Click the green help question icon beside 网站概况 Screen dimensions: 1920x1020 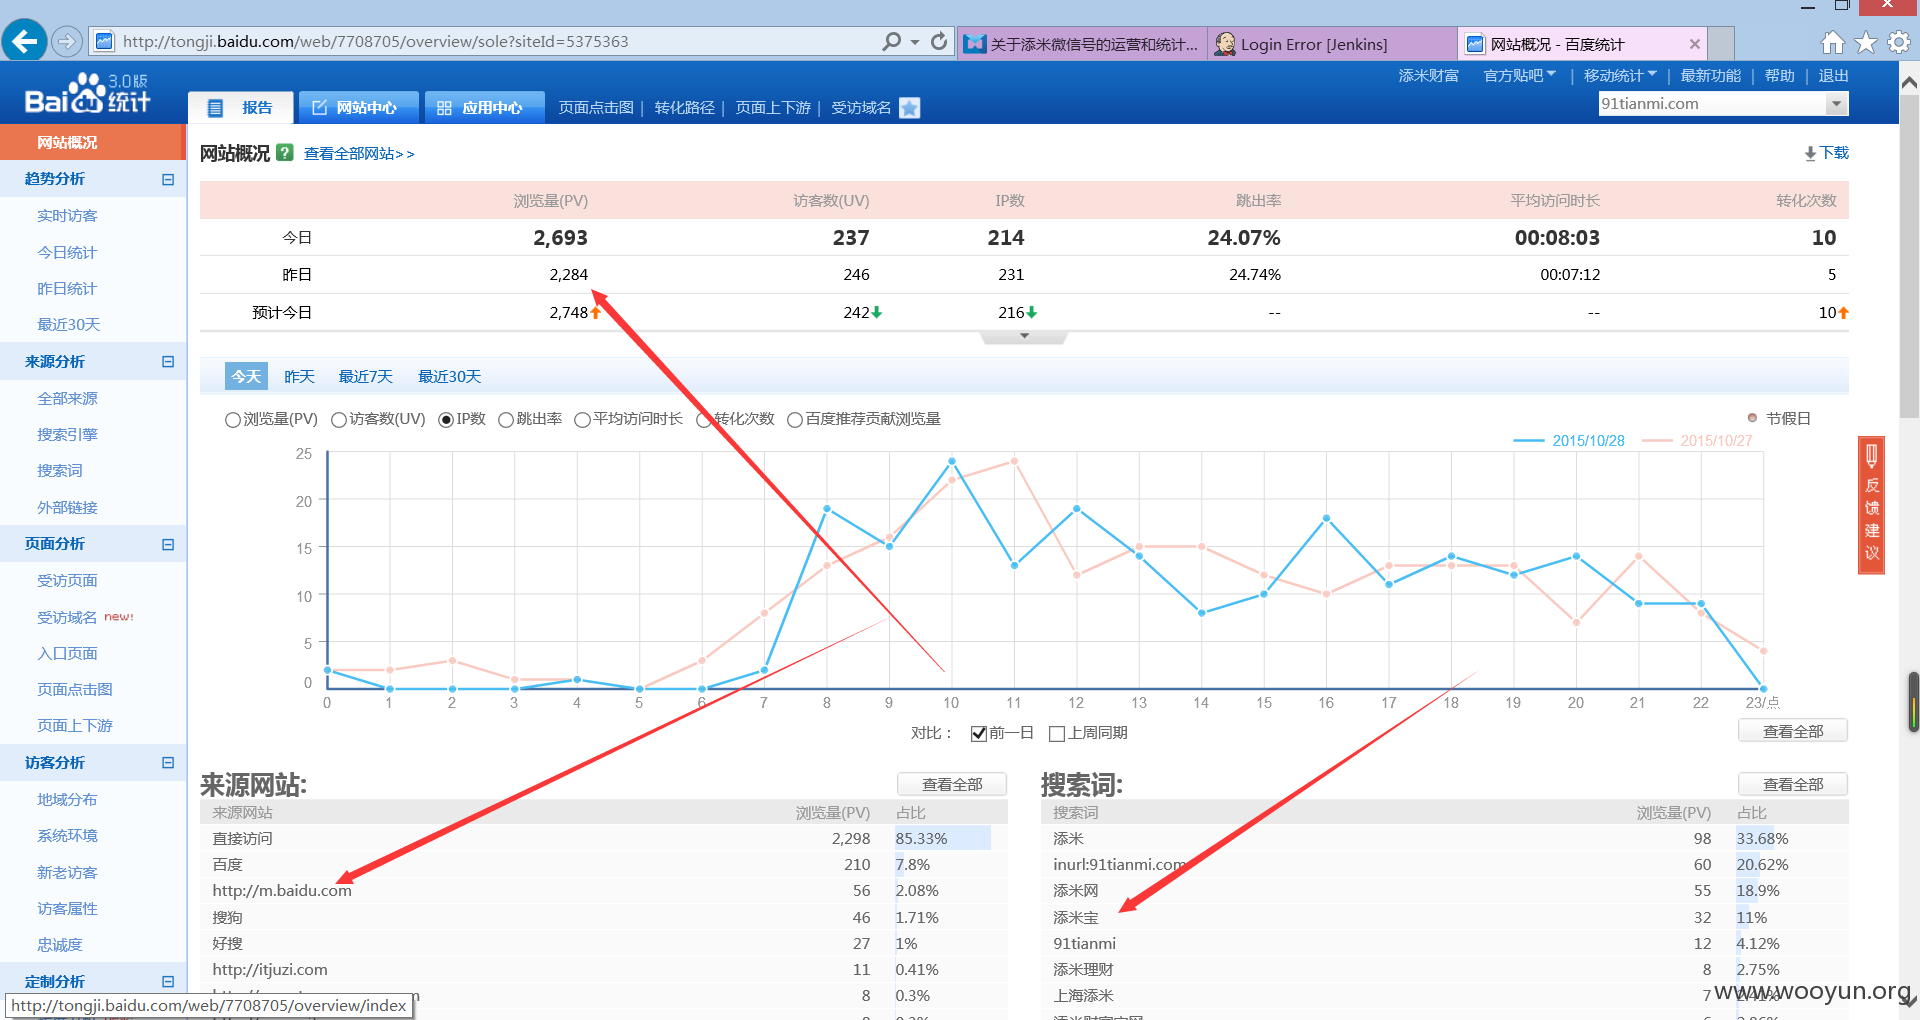(x=285, y=152)
